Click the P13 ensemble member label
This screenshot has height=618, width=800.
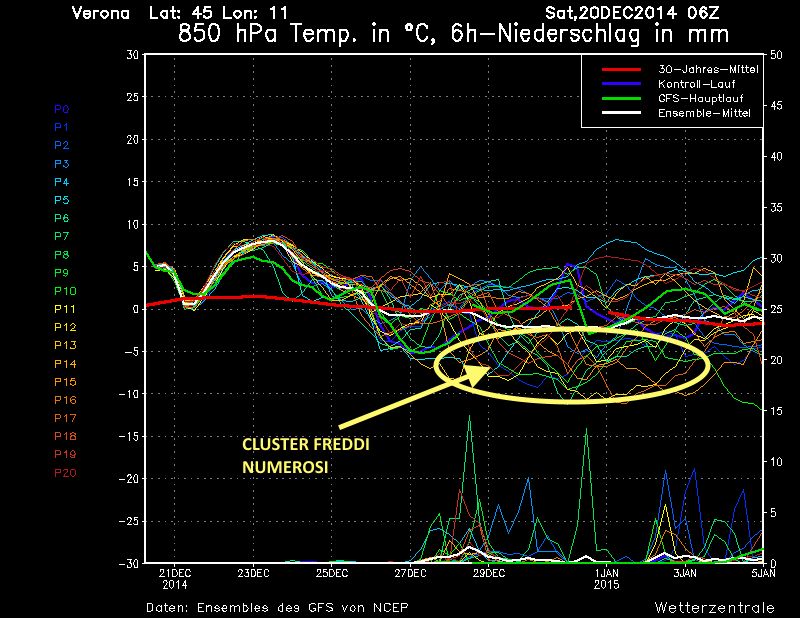click(x=65, y=345)
